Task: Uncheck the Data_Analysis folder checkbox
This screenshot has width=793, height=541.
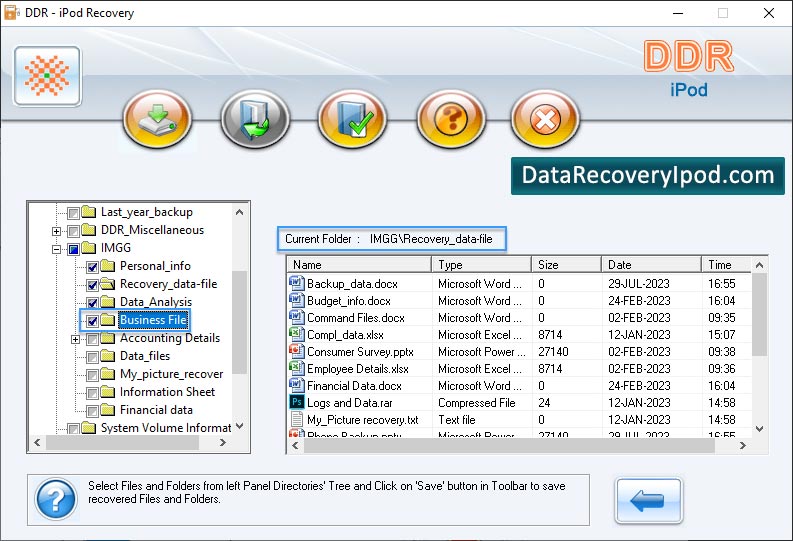Action: click(x=93, y=303)
